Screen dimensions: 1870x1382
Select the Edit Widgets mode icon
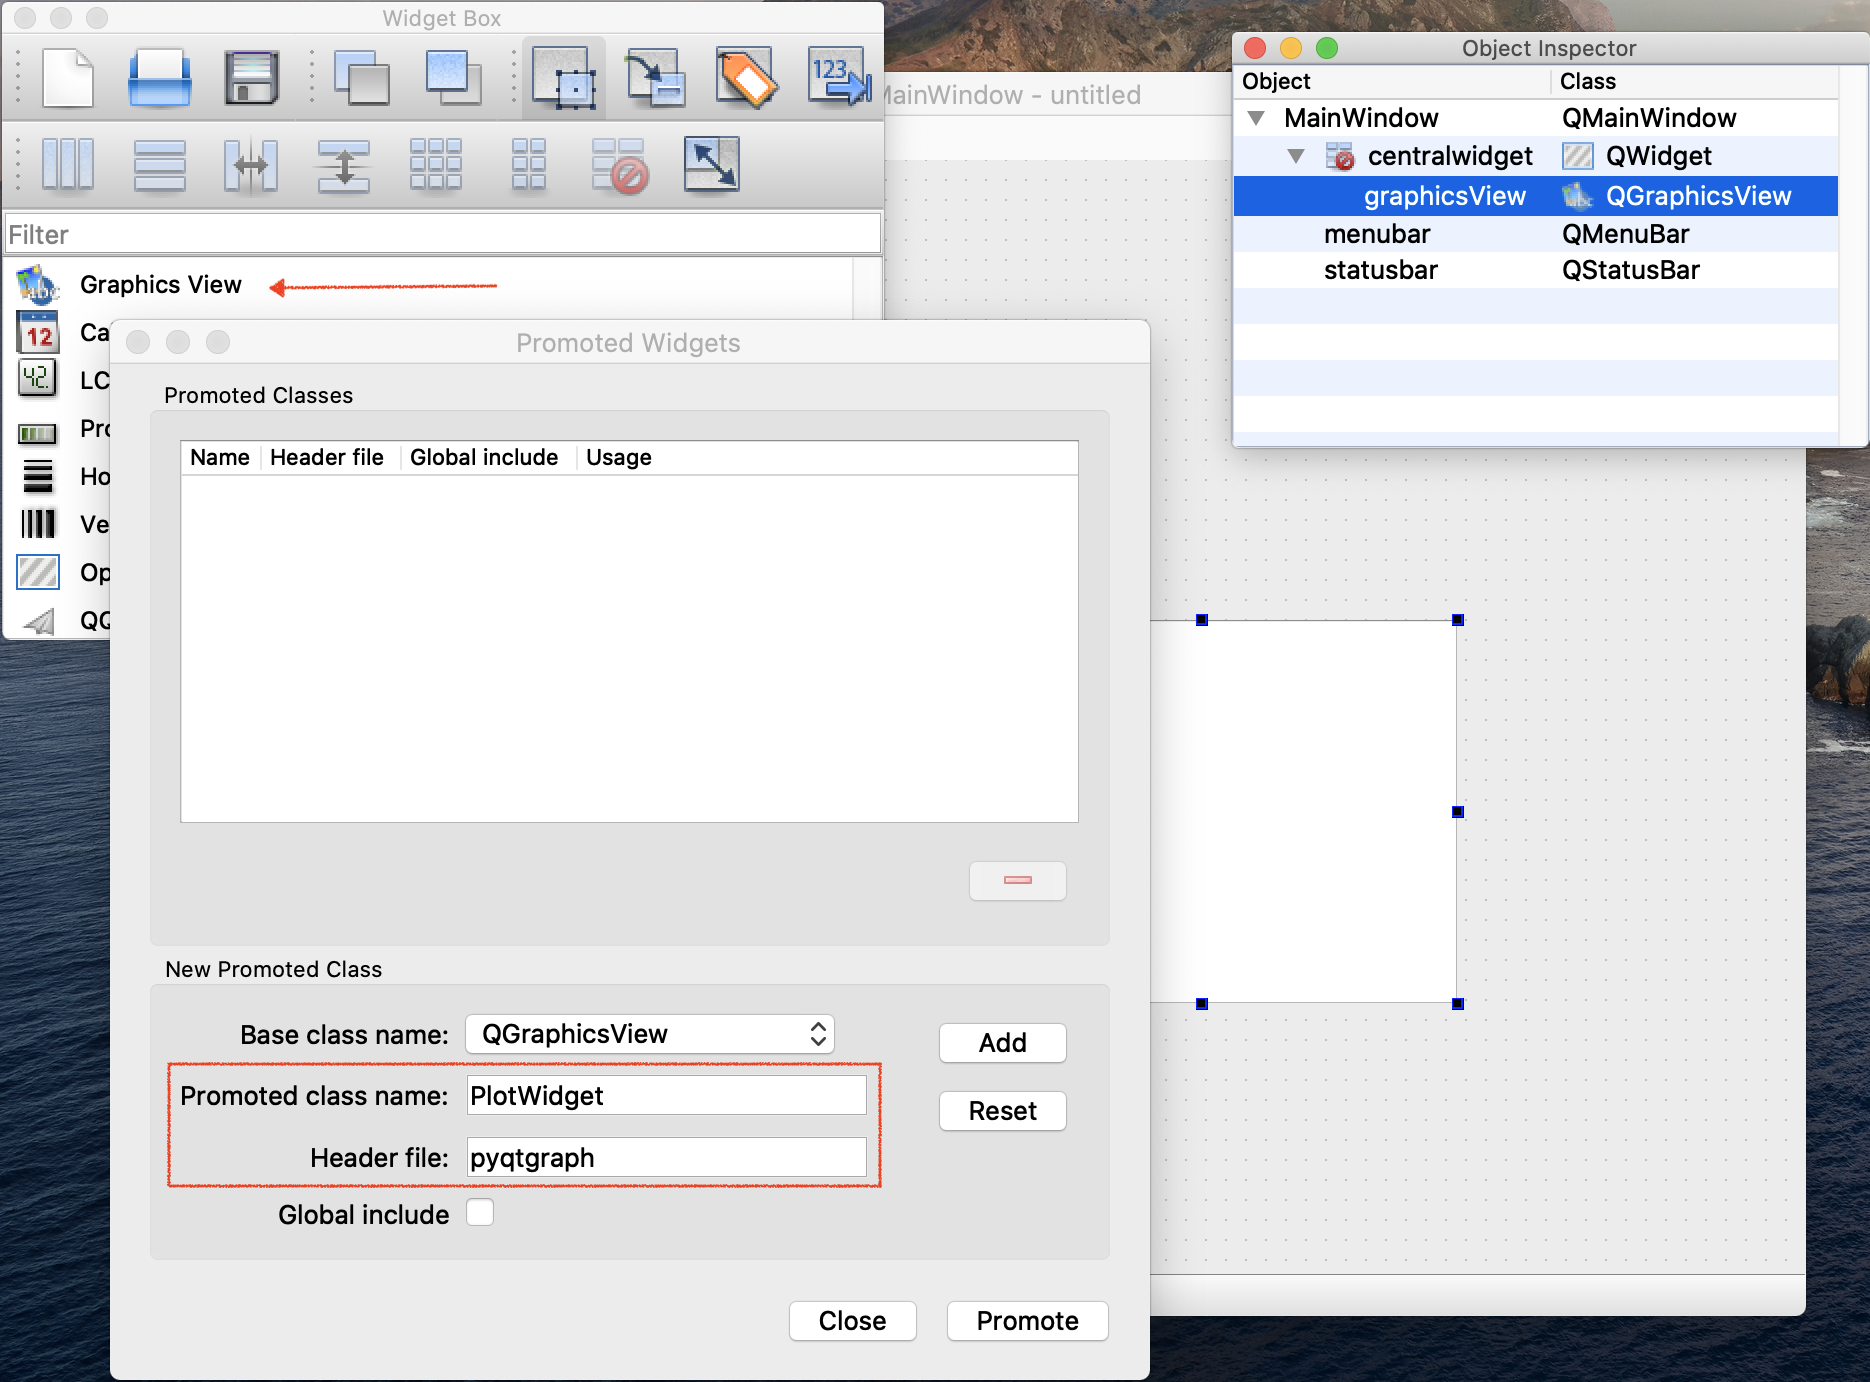[x=564, y=78]
